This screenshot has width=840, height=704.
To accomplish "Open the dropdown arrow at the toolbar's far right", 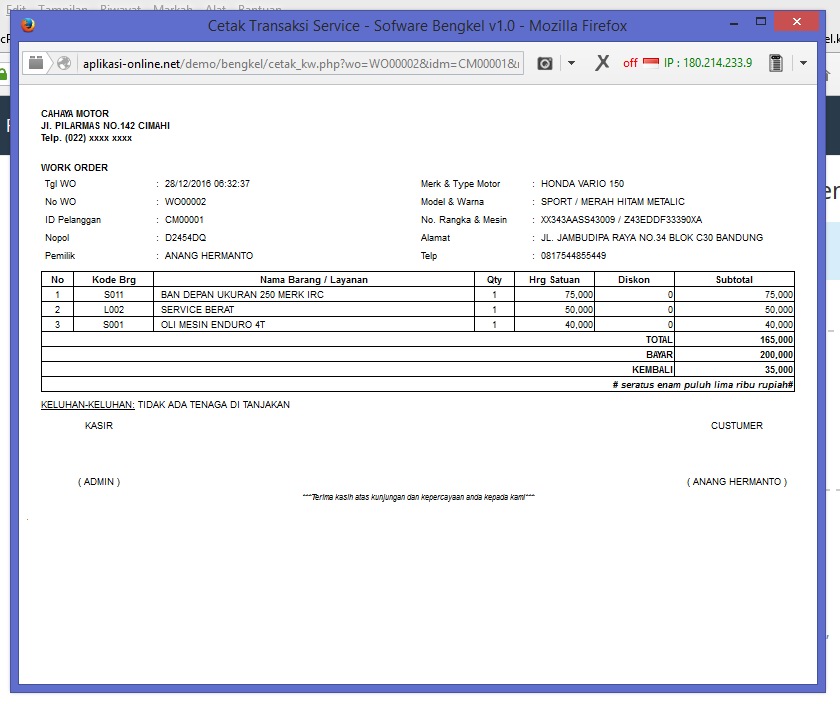I will coord(803,62).
